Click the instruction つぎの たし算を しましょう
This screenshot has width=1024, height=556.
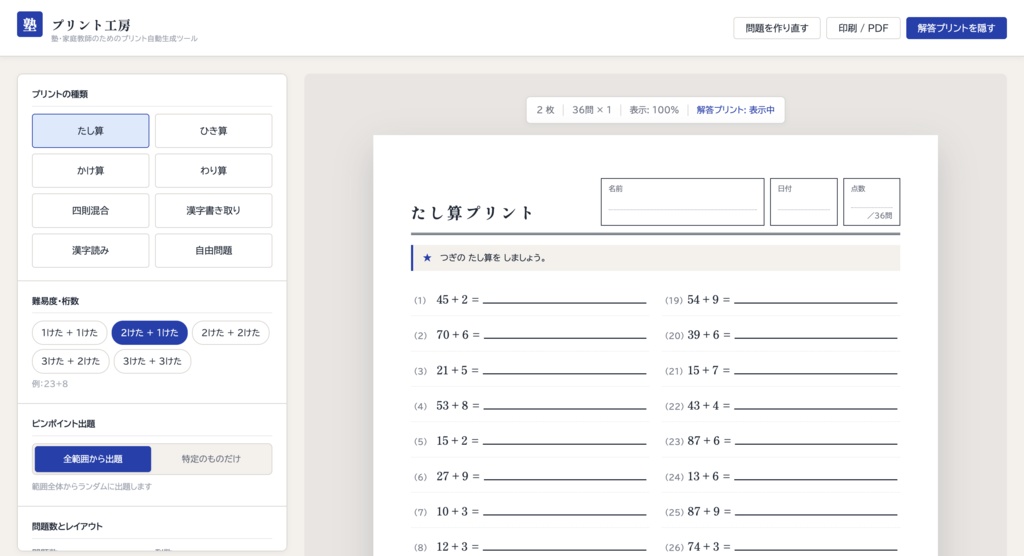(493, 257)
